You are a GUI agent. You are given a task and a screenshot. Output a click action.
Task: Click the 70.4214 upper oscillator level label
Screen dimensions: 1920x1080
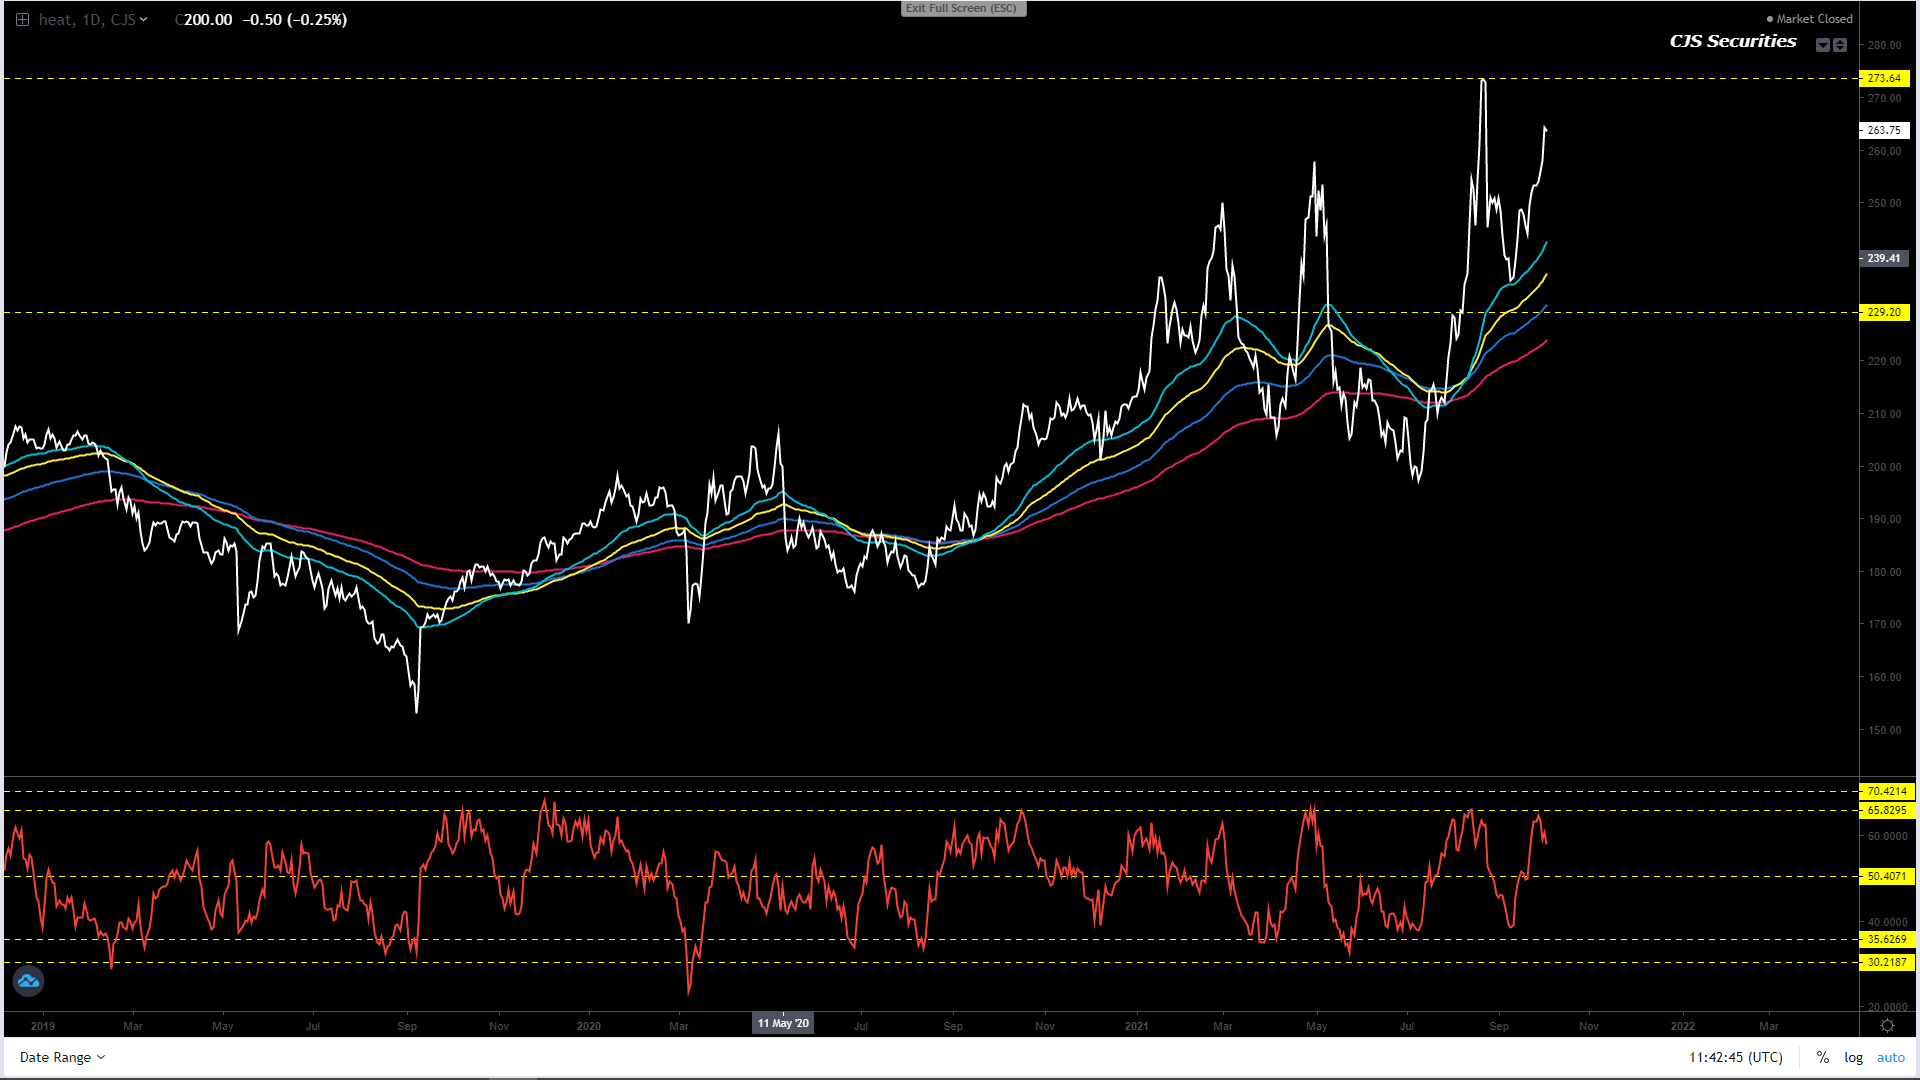pos(1886,791)
